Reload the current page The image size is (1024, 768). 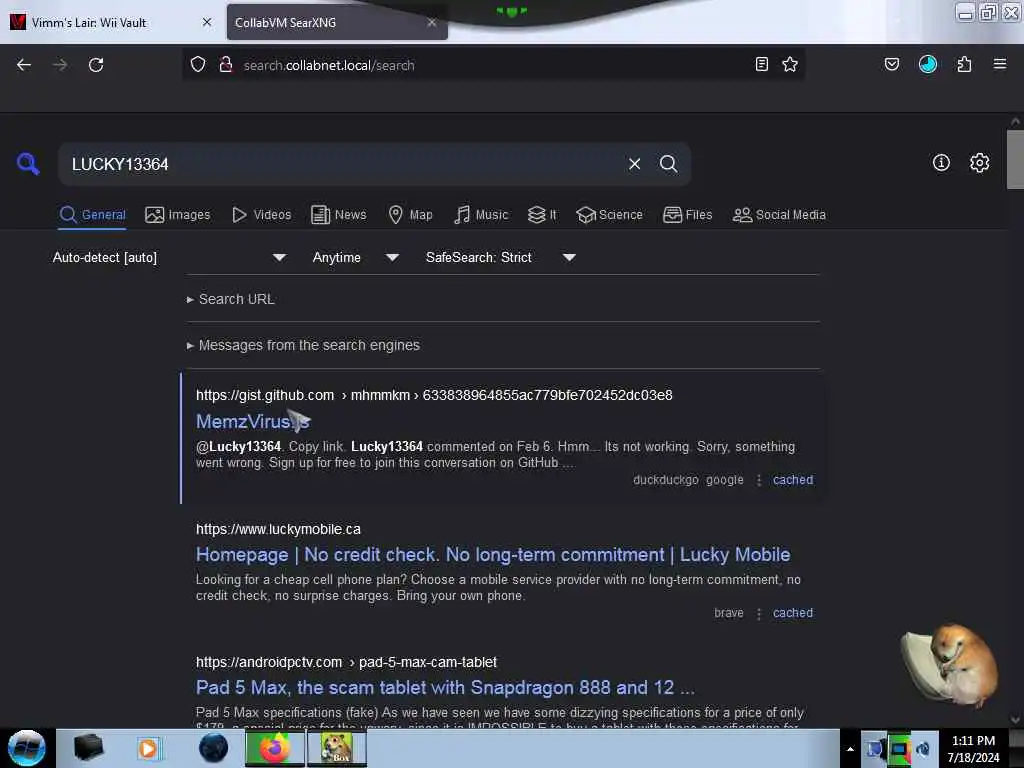tap(96, 65)
